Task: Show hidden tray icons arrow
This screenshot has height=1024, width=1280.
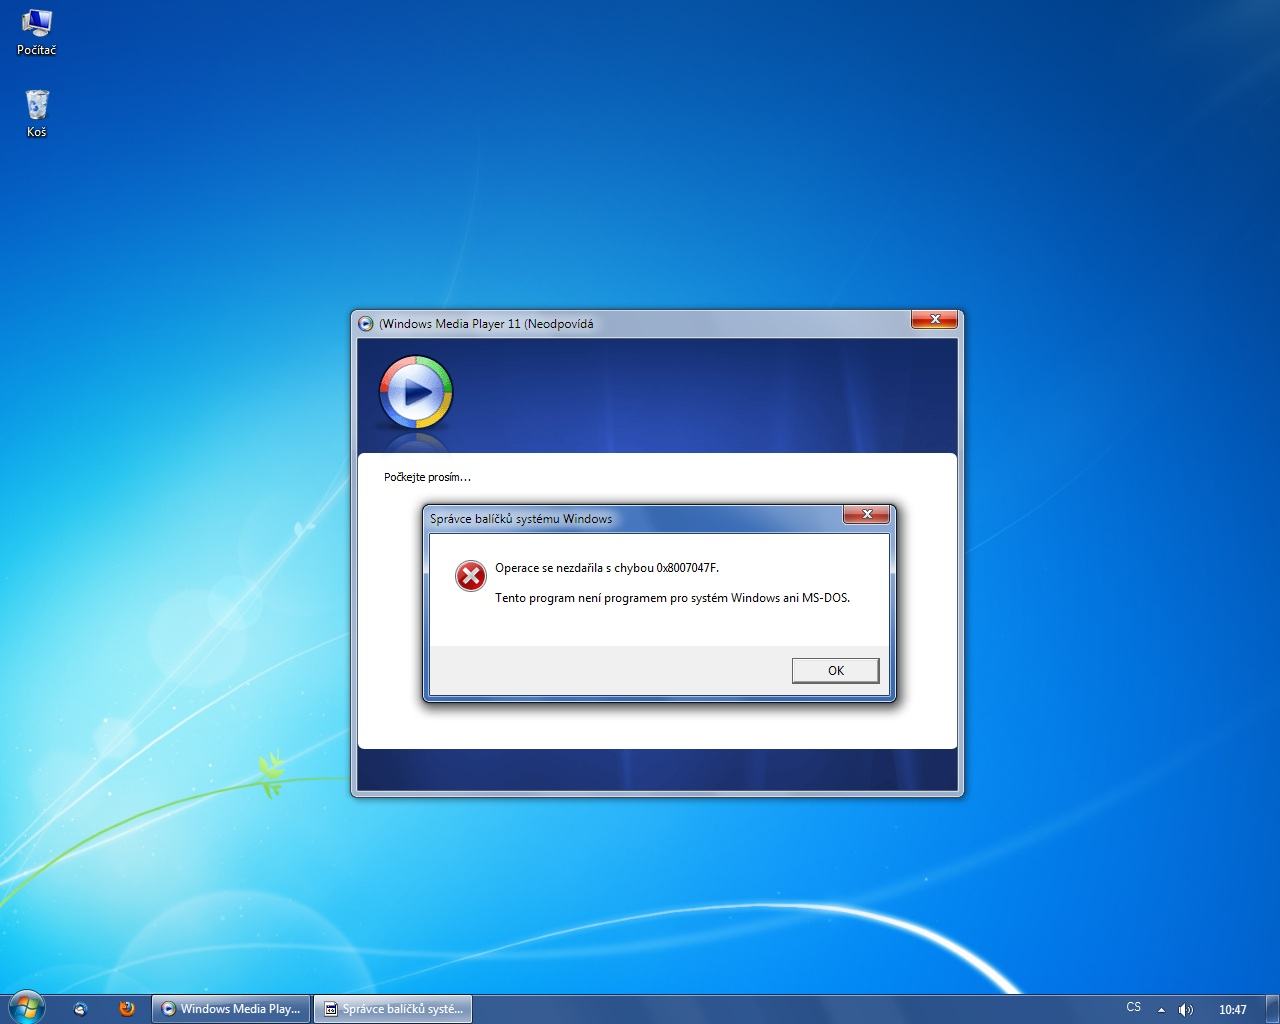Action: click(1161, 1010)
